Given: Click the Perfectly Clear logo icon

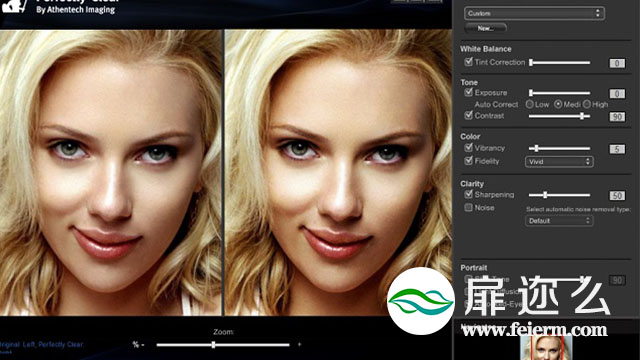Looking at the screenshot, I should (14, 6).
